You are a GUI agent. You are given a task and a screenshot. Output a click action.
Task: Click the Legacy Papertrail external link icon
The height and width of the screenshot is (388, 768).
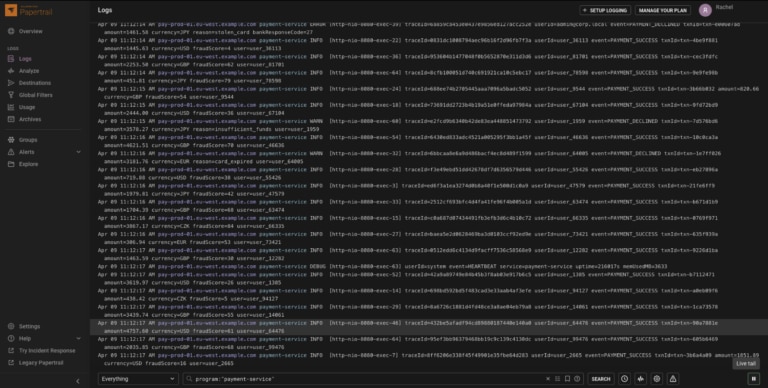[x=11, y=363]
